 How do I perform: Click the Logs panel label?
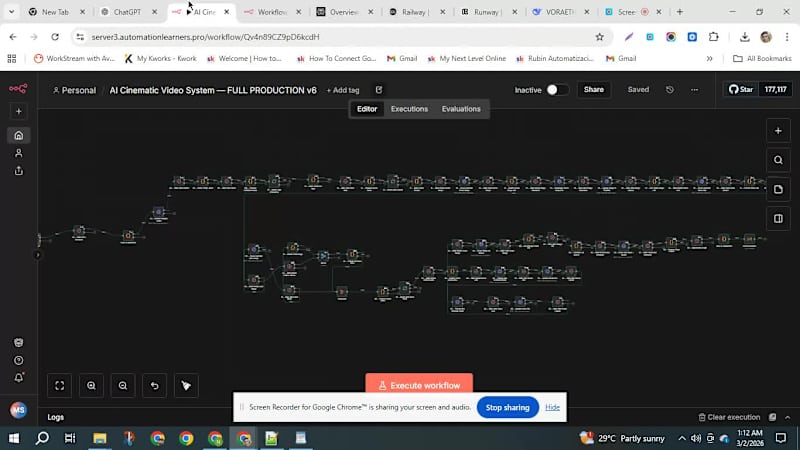tap(56, 417)
